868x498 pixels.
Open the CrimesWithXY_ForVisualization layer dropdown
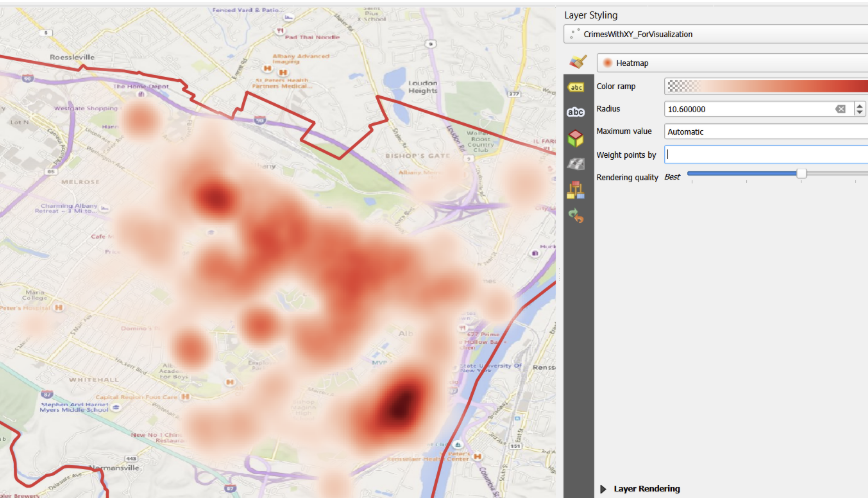715,34
